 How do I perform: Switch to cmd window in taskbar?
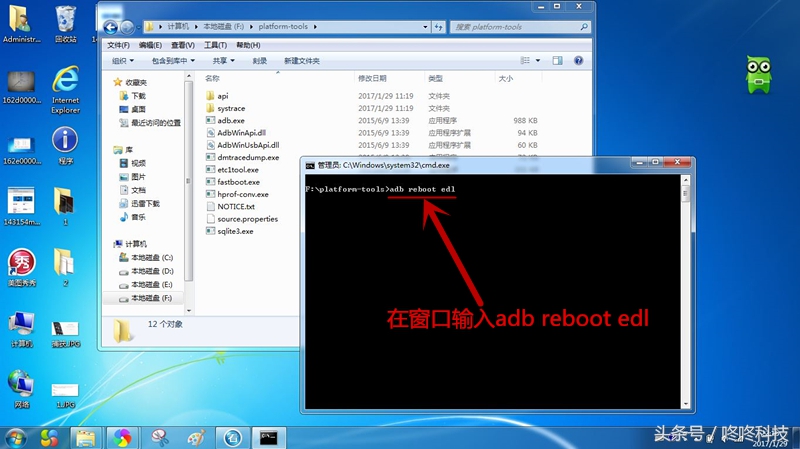(x=269, y=437)
